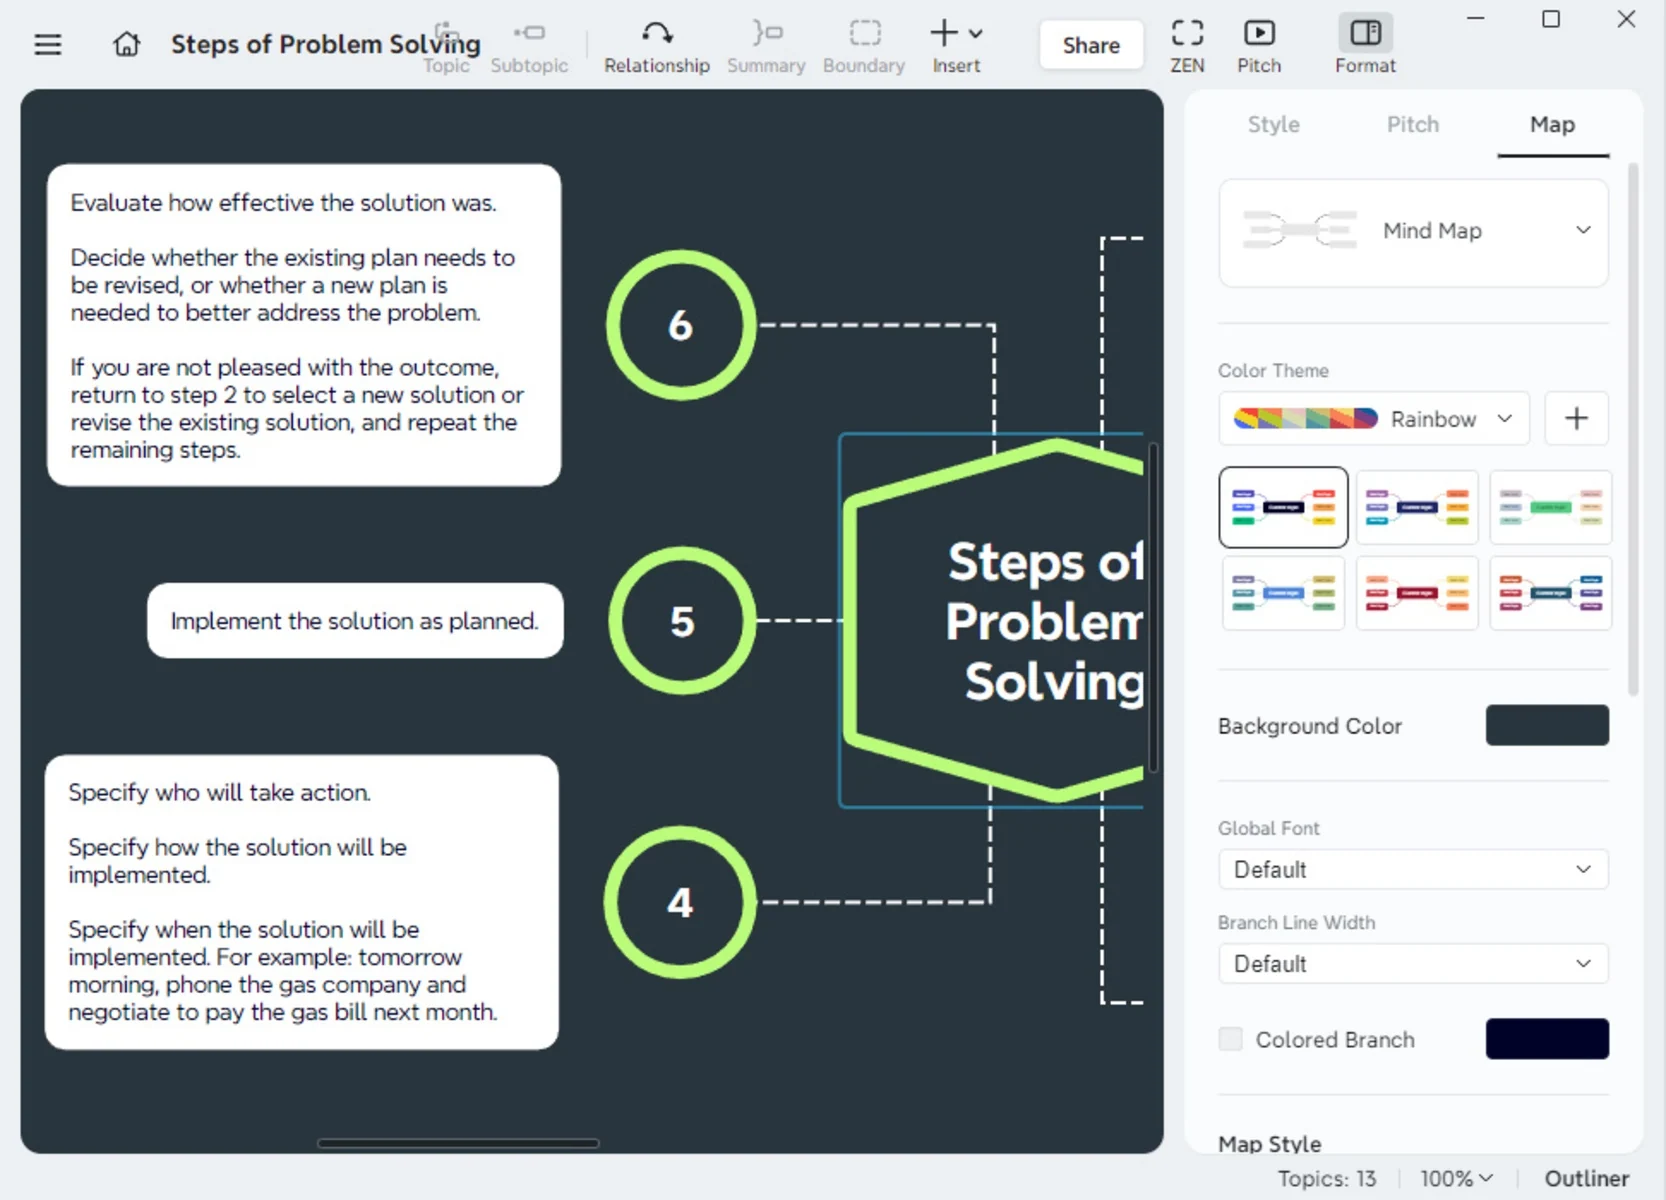Add a Boundary around topics
The height and width of the screenshot is (1200, 1666).
click(x=864, y=47)
